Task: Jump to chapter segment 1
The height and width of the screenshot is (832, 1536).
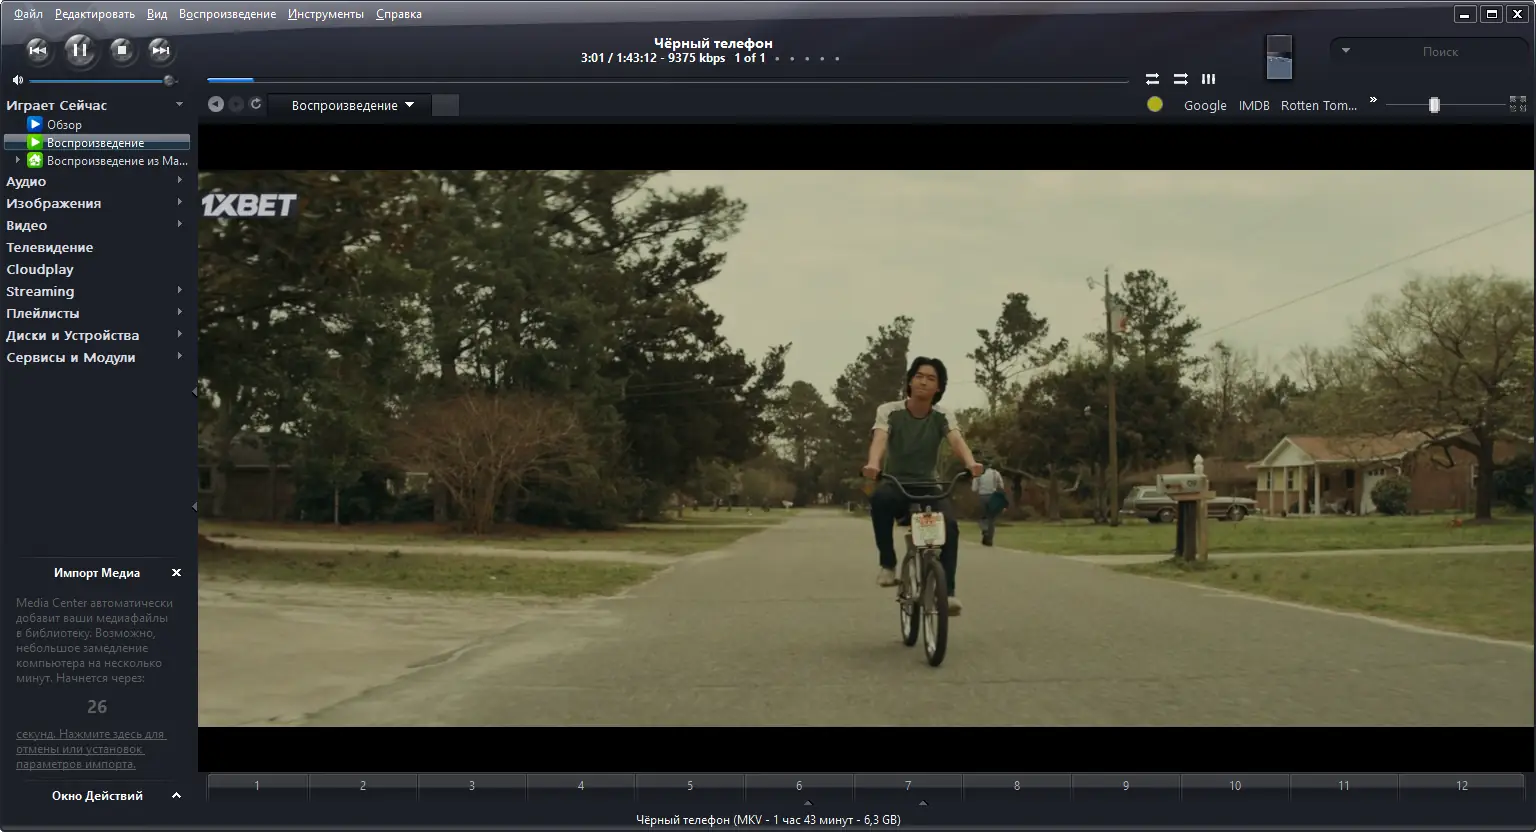Action: [x=257, y=786]
